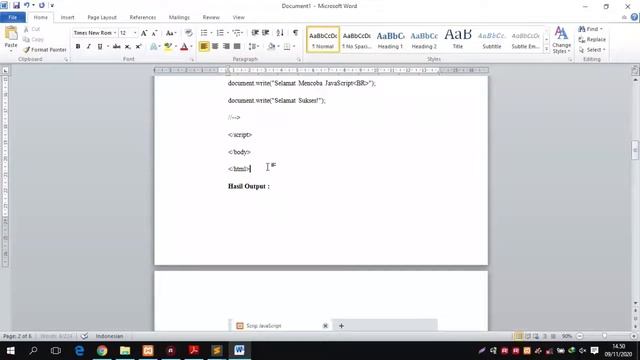
Task: Click the Cut command
Action: click(x=31, y=29)
